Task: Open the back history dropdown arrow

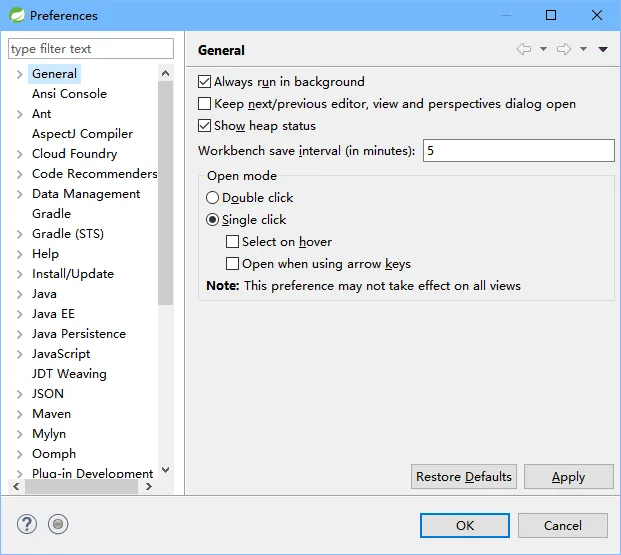Action: [x=543, y=50]
